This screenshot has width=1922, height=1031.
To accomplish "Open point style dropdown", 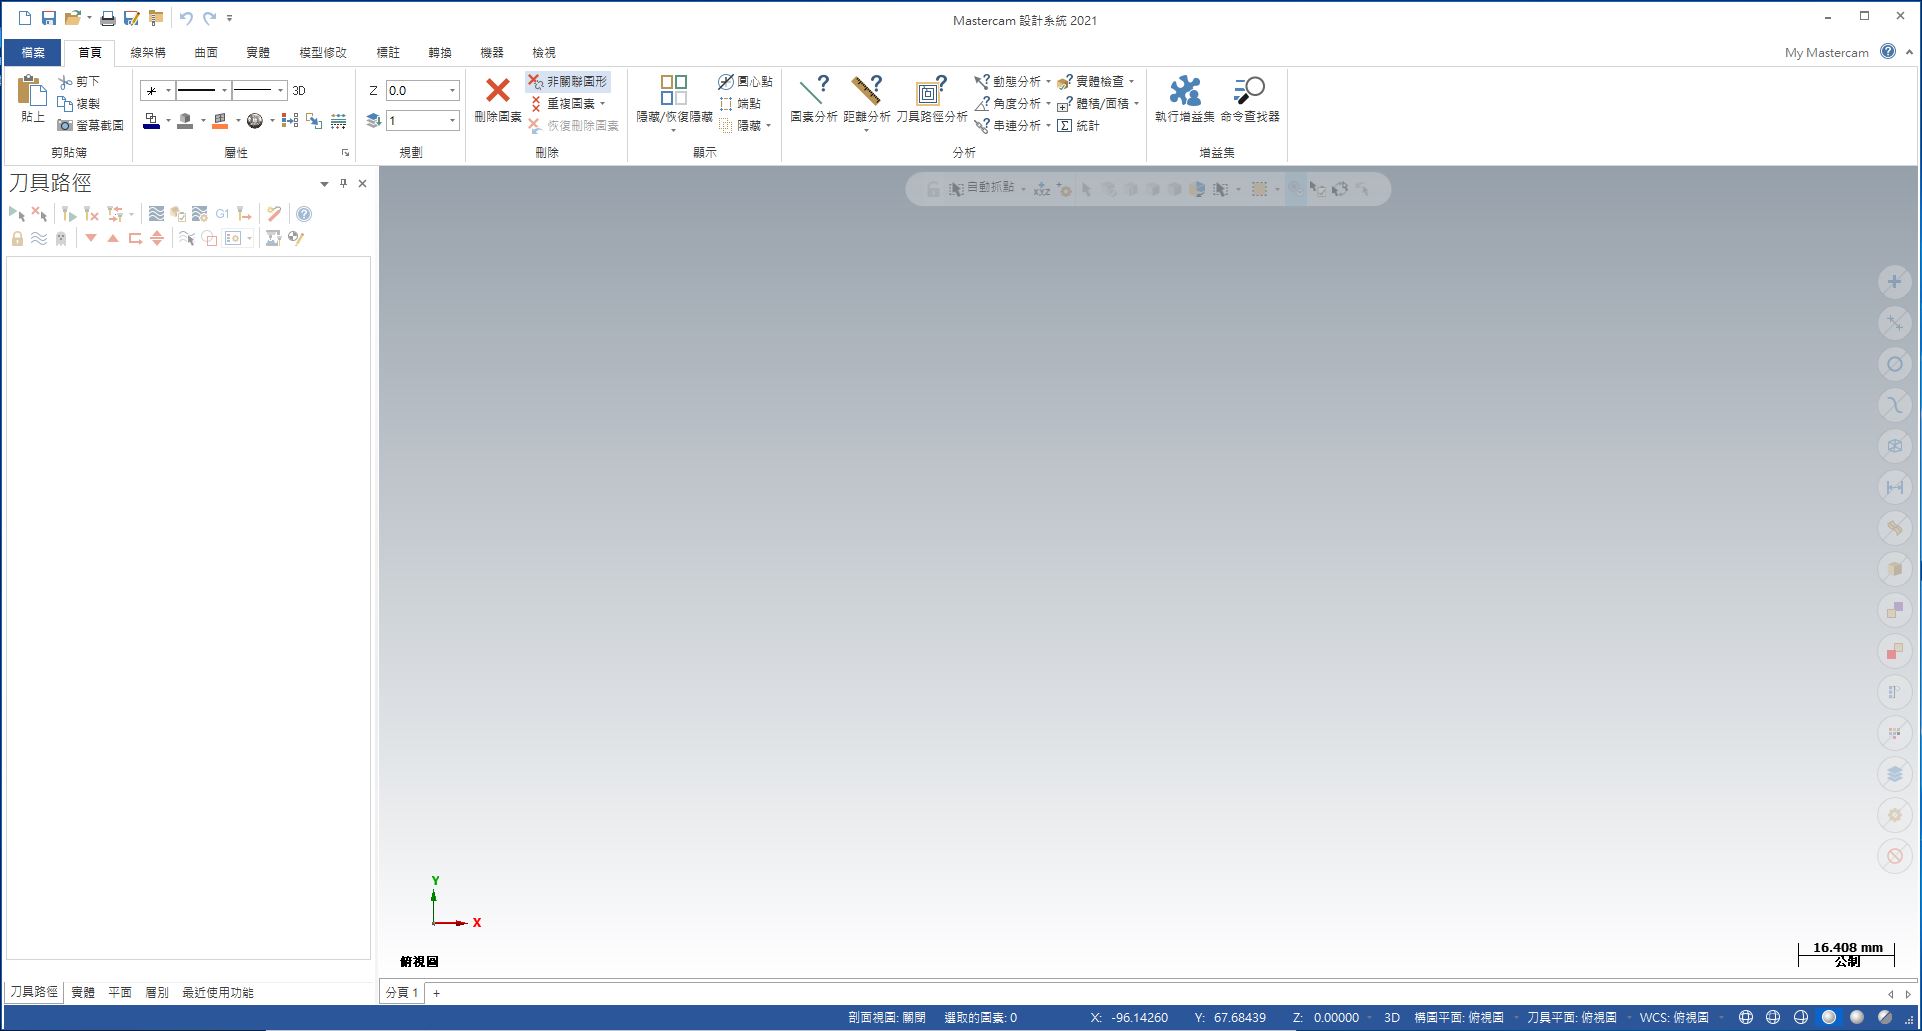I will coord(168,90).
